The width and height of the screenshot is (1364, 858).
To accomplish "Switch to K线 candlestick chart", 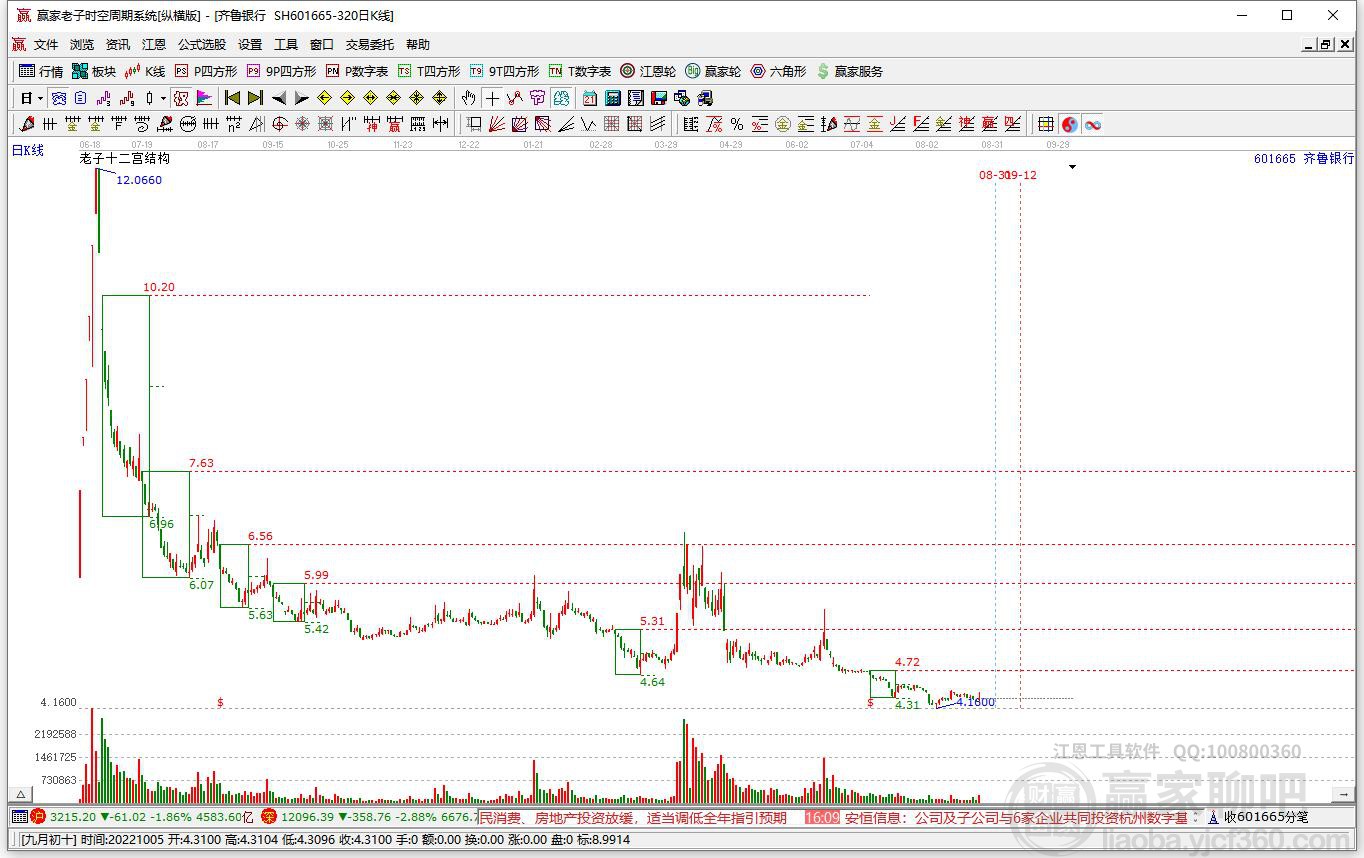I will (x=145, y=71).
